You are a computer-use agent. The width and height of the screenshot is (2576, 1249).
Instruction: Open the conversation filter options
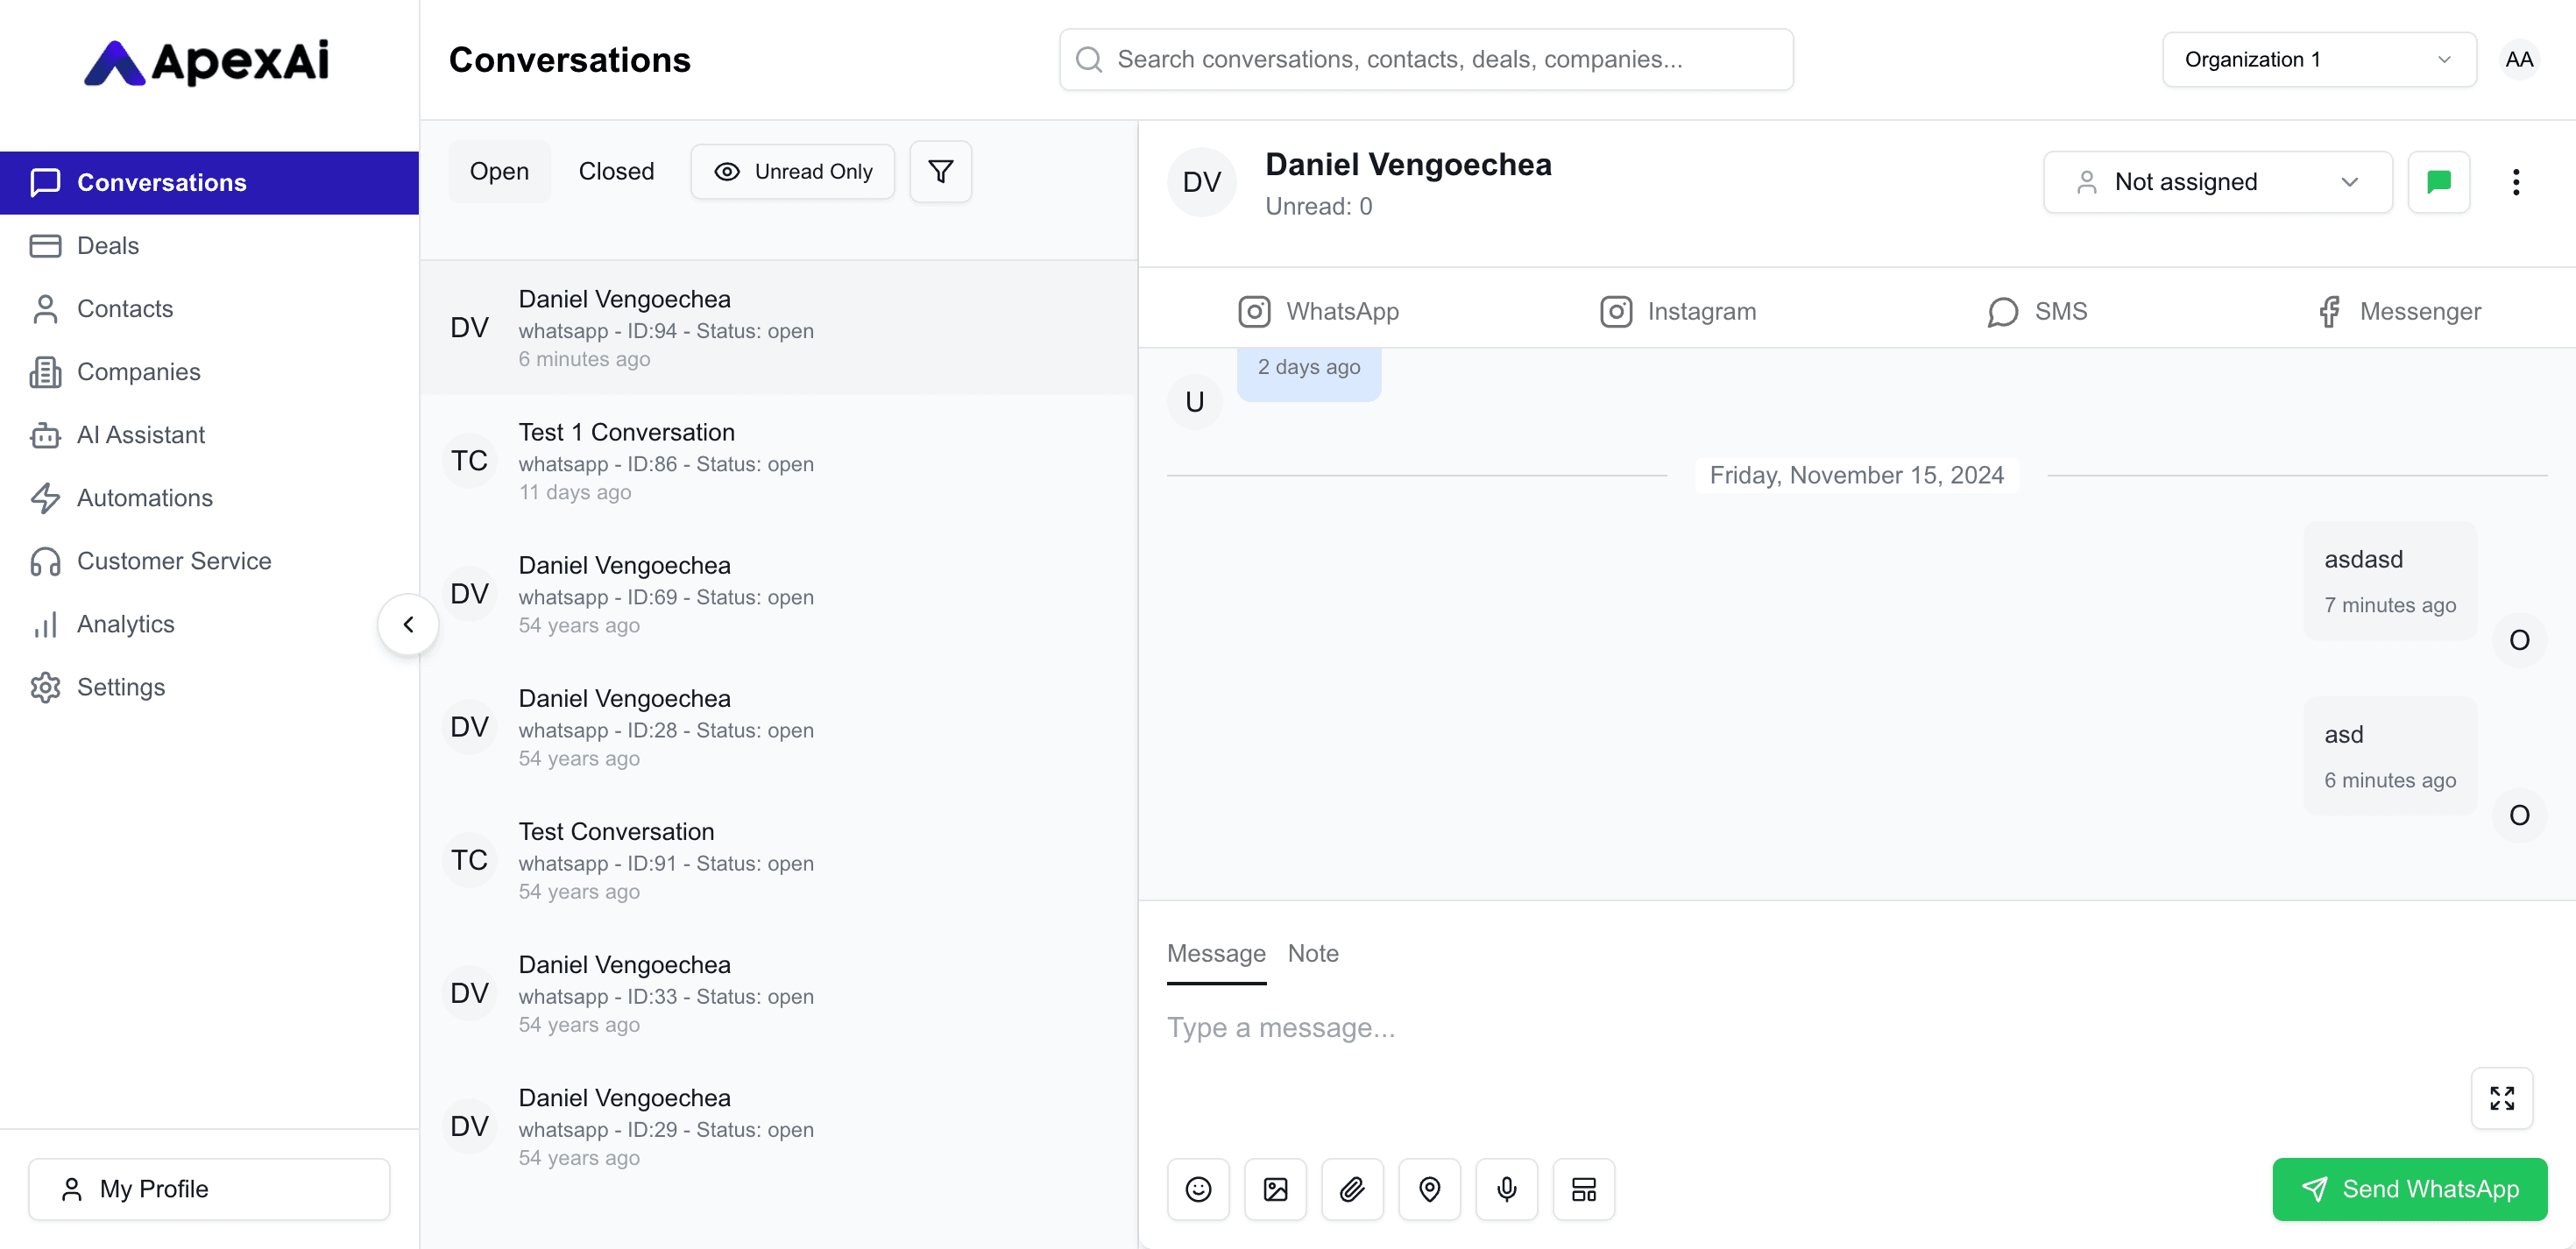[x=940, y=171]
